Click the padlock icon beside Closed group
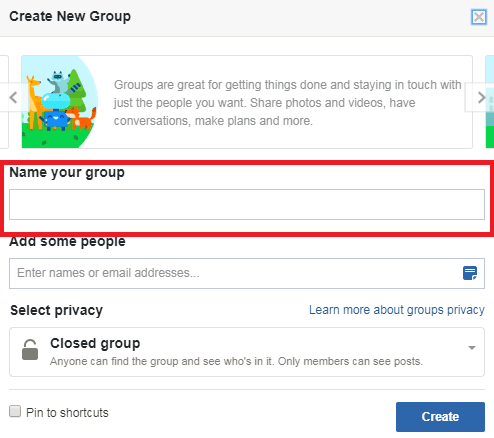This screenshot has width=494, height=438. point(30,350)
